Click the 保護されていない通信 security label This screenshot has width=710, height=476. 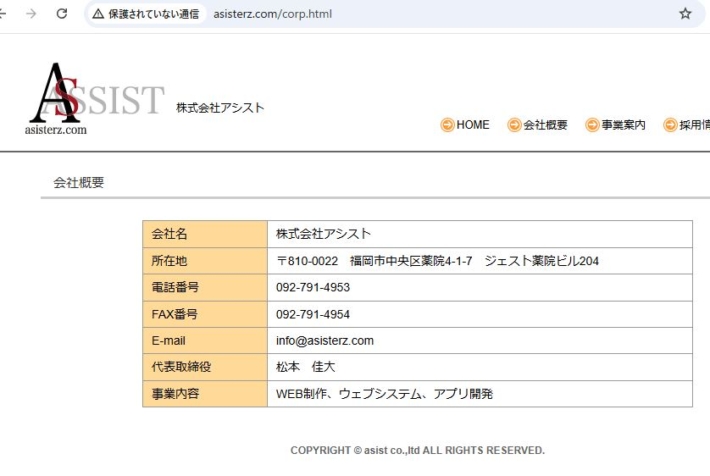[x=154, y=14]
